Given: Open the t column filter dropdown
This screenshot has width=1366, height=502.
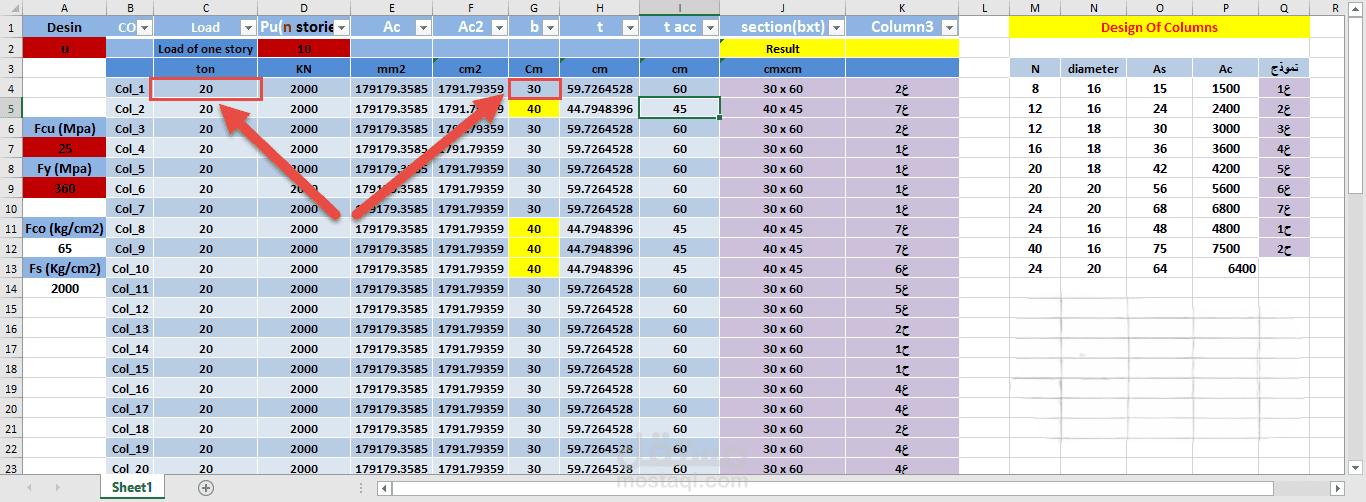Looking at the screenshot, I should pyautogui.click(x=630, y=28).
